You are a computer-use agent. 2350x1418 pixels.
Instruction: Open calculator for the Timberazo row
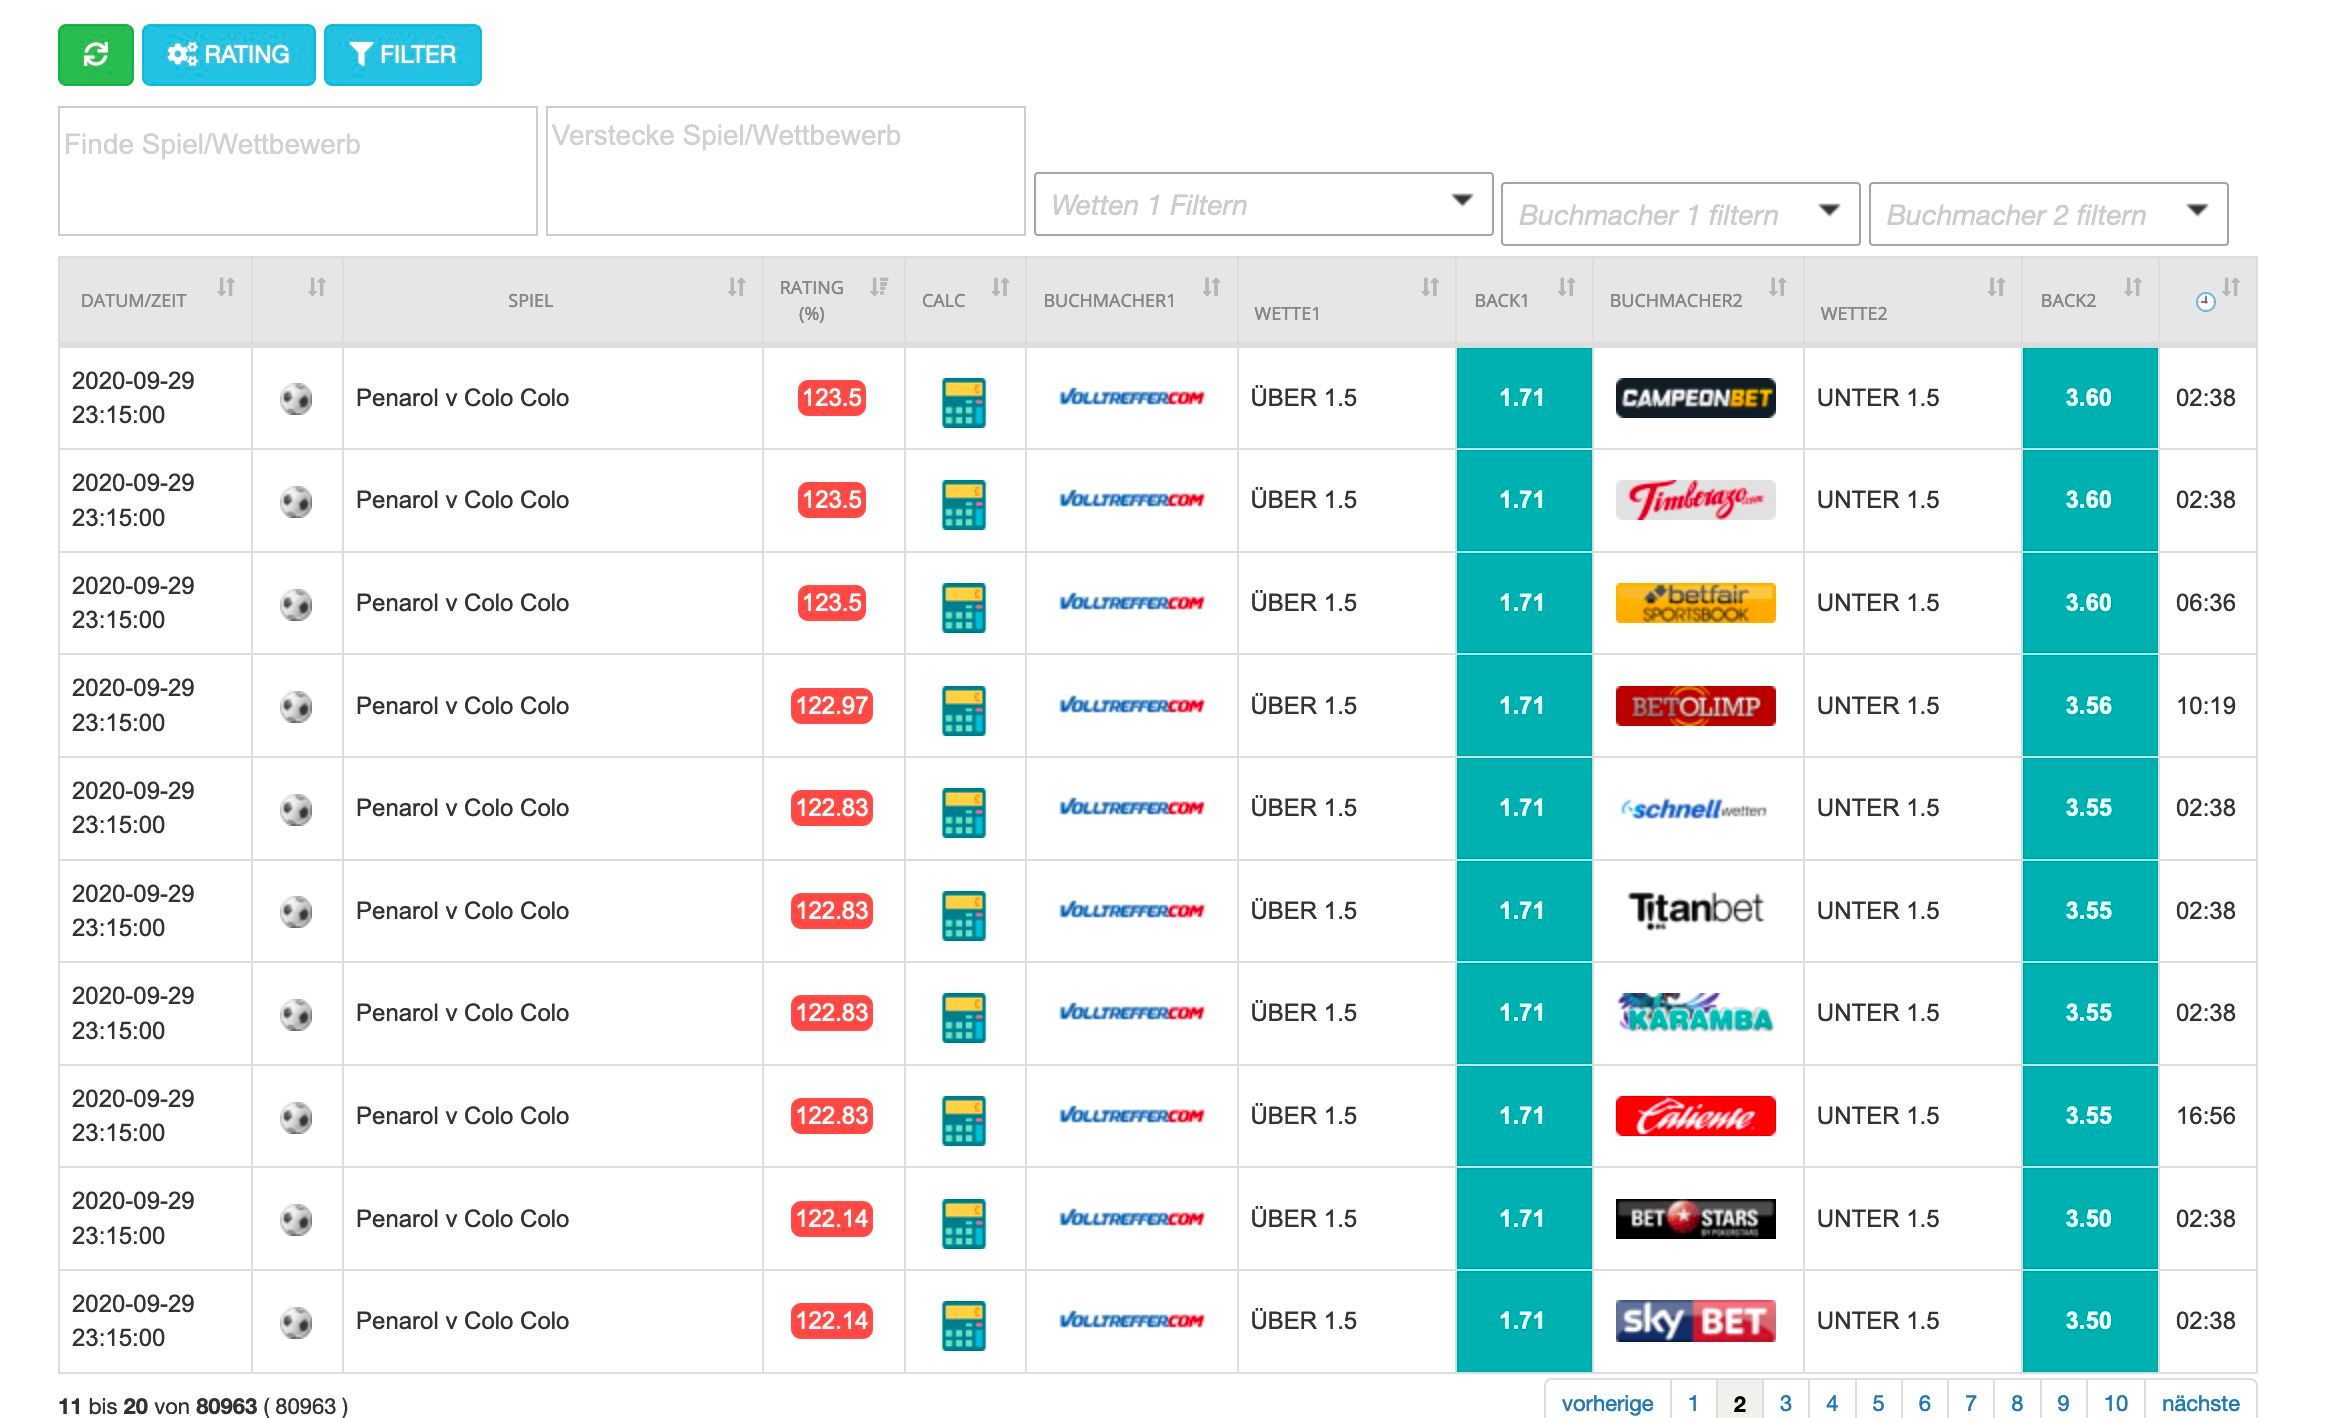[964, 504]
